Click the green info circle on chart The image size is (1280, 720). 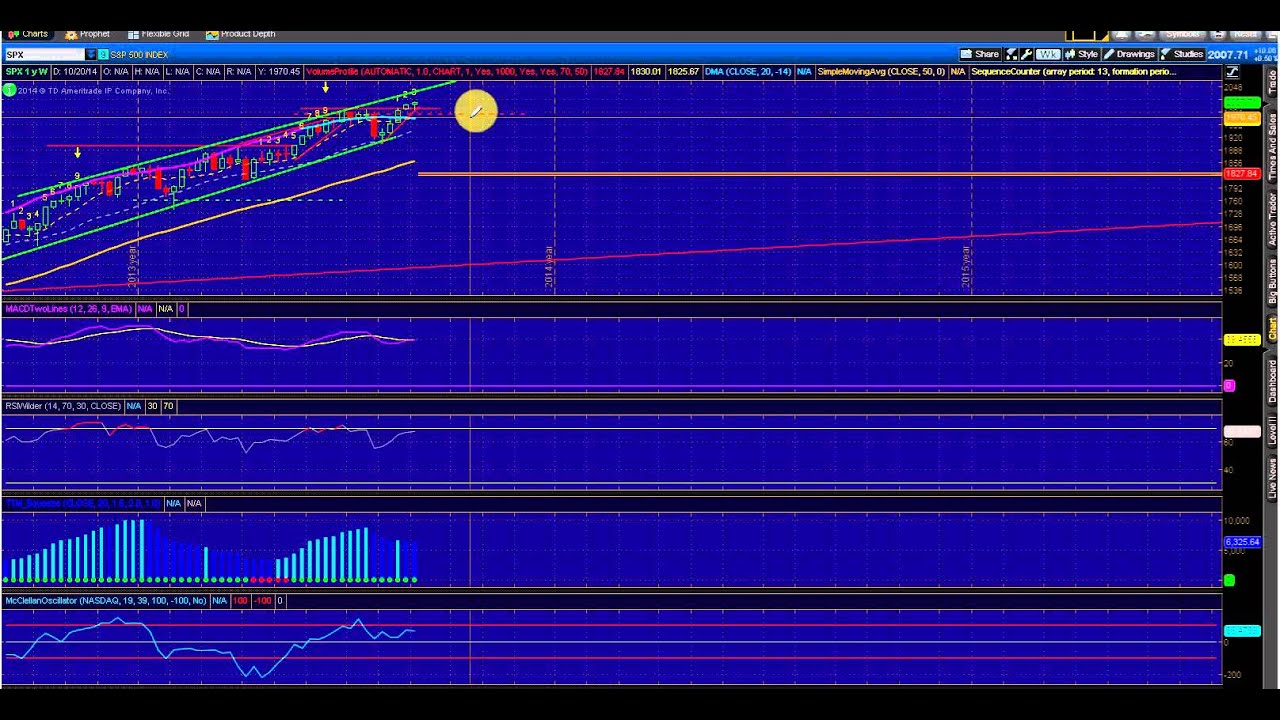pos(9,90)
